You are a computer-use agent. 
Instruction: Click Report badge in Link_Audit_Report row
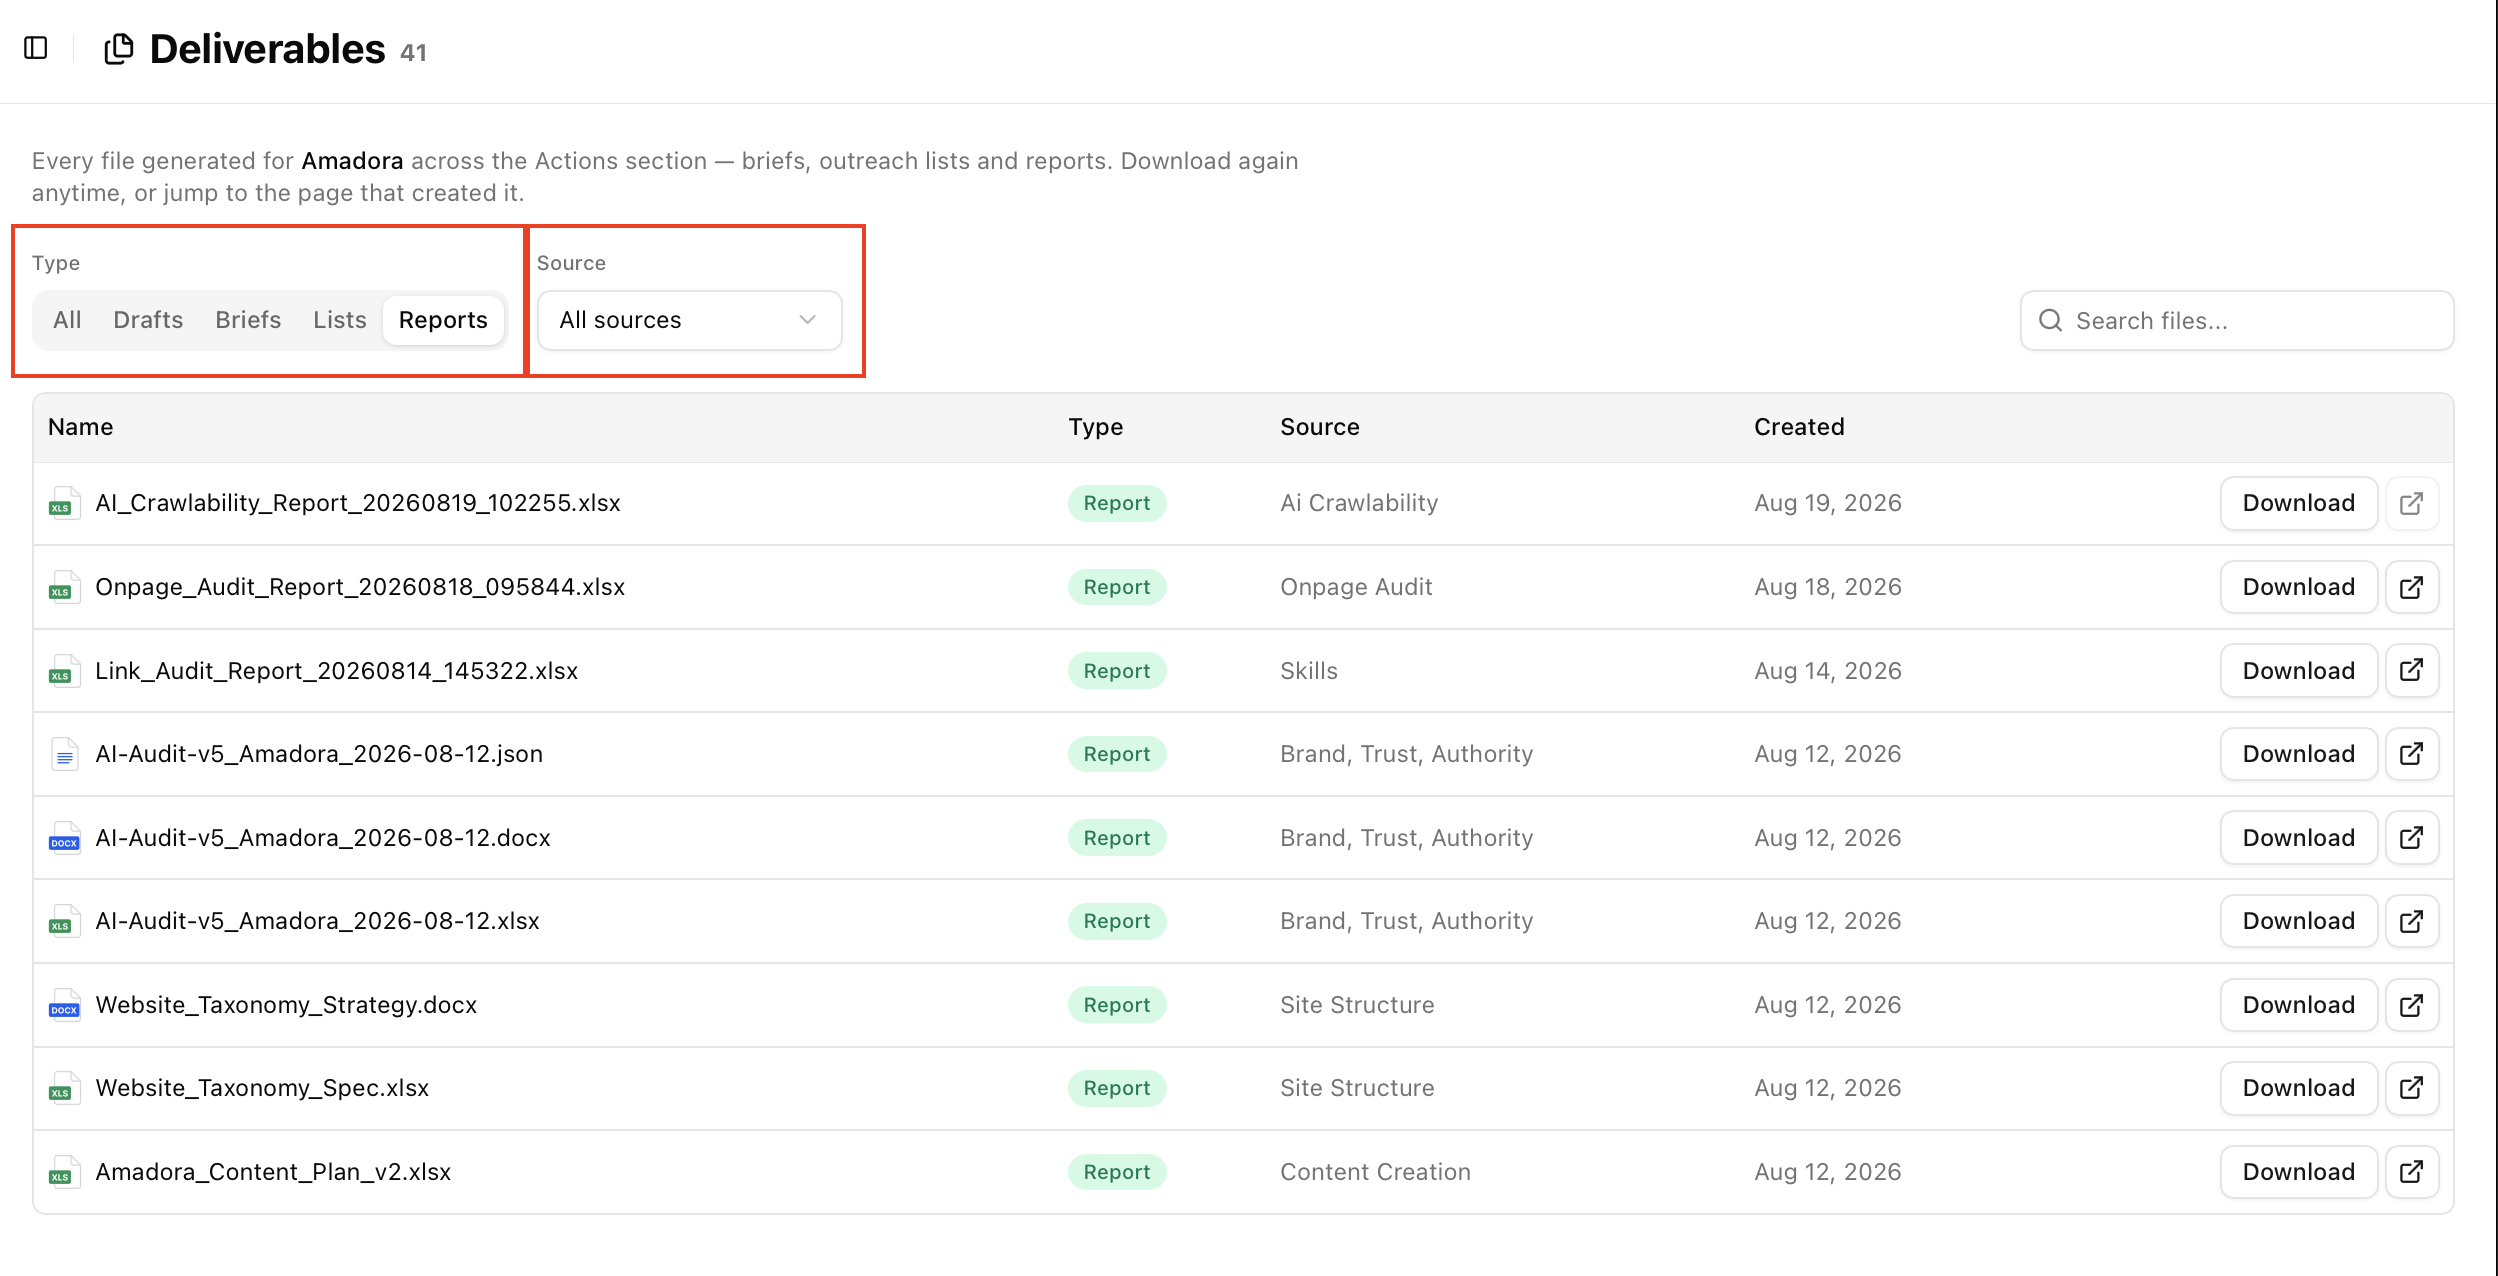(x=1117, y=671)
